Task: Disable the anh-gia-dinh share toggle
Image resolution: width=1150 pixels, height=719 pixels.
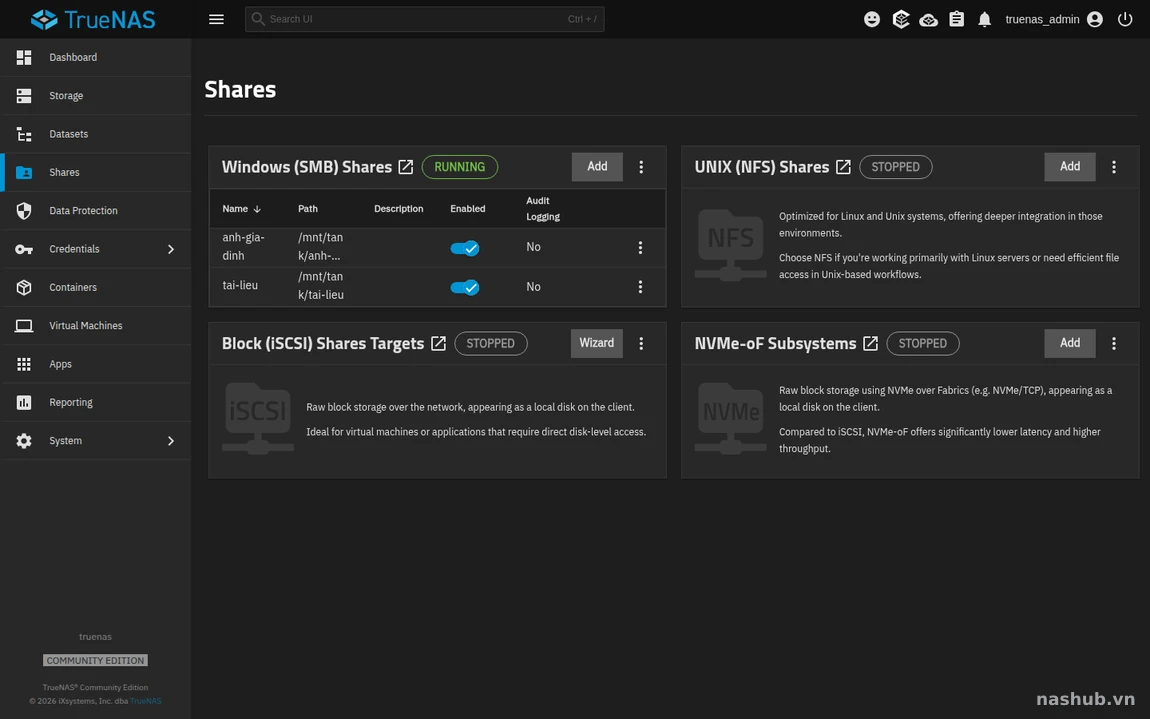Action: click(465, 248)
